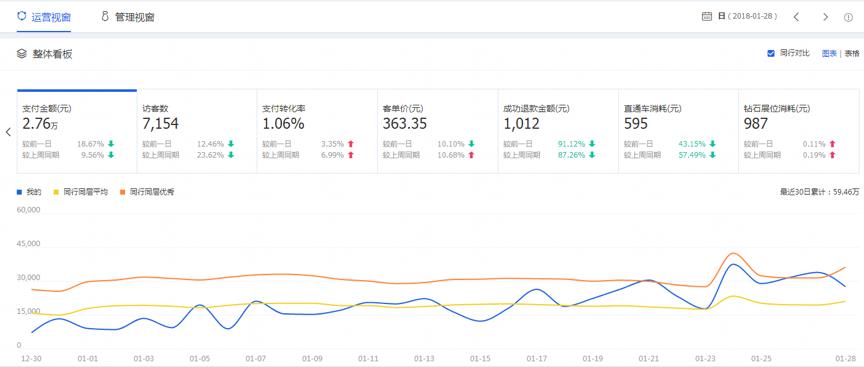Select the 支付转化率 metric card

pos(317,131)
